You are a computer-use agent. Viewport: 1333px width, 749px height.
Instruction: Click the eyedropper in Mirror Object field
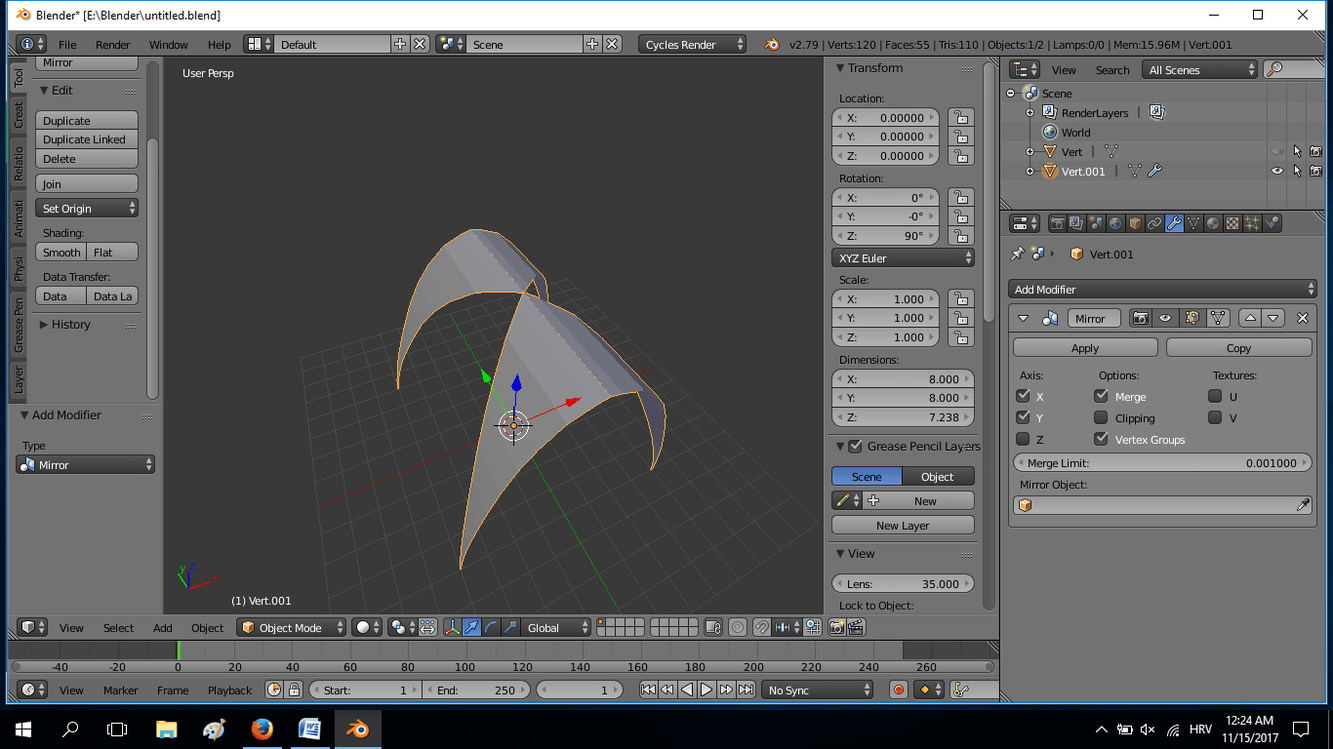(1302, 506)
